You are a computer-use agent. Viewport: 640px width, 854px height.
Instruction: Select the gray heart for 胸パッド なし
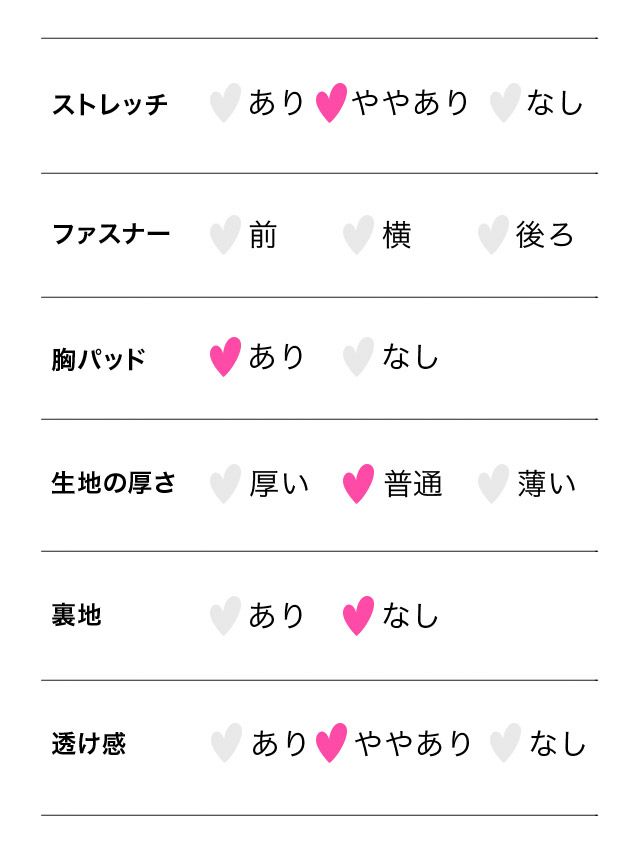[358, 357]
